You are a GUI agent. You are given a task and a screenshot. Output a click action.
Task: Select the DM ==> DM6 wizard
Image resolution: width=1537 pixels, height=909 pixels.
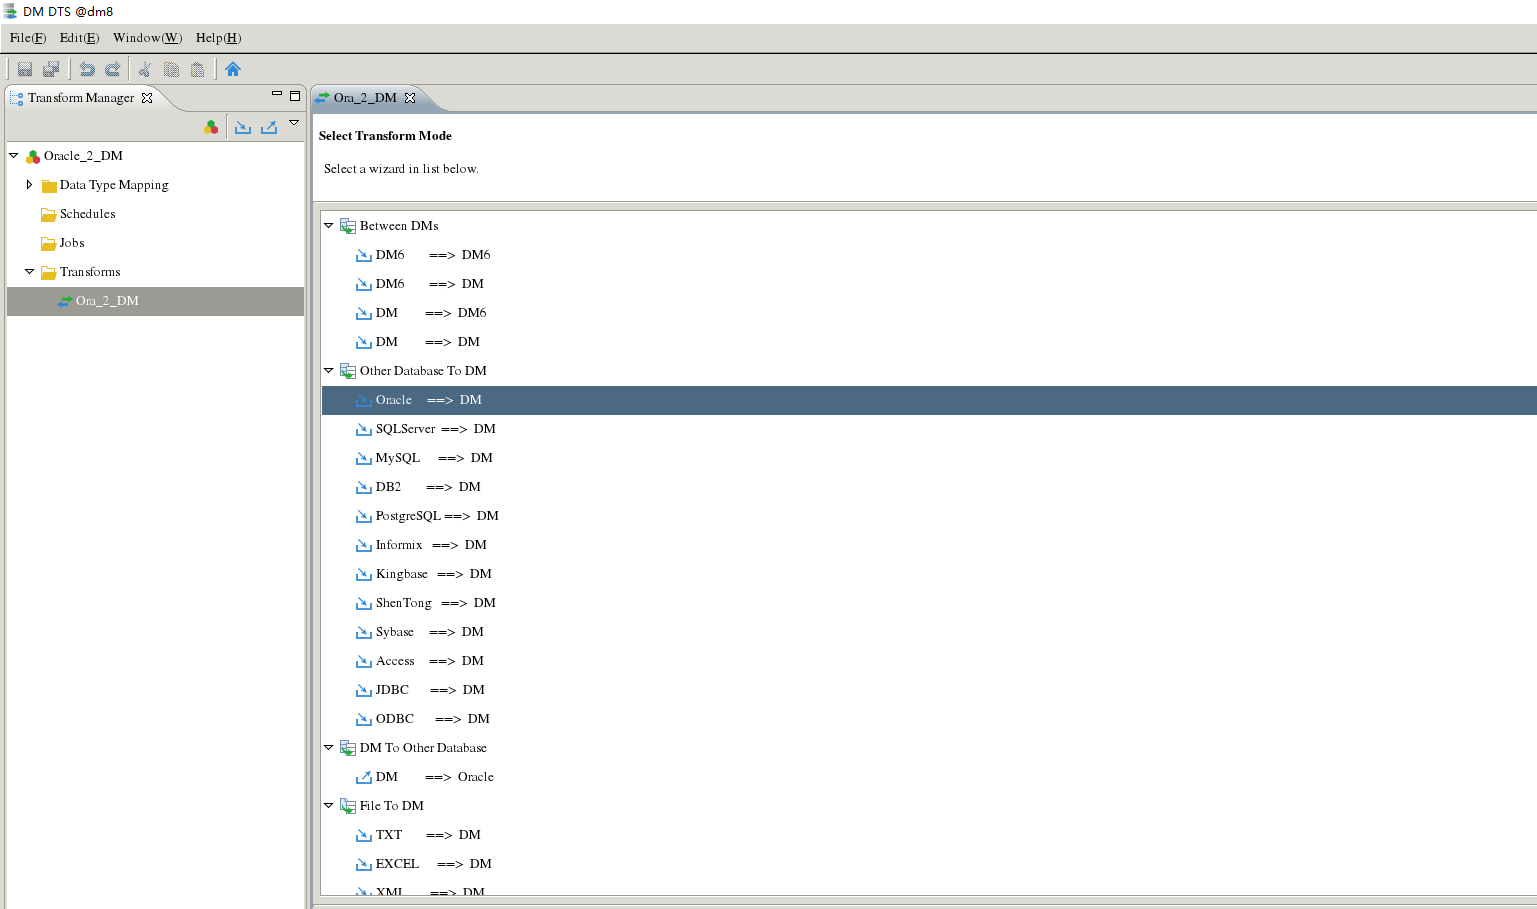(x=431, y=313)
